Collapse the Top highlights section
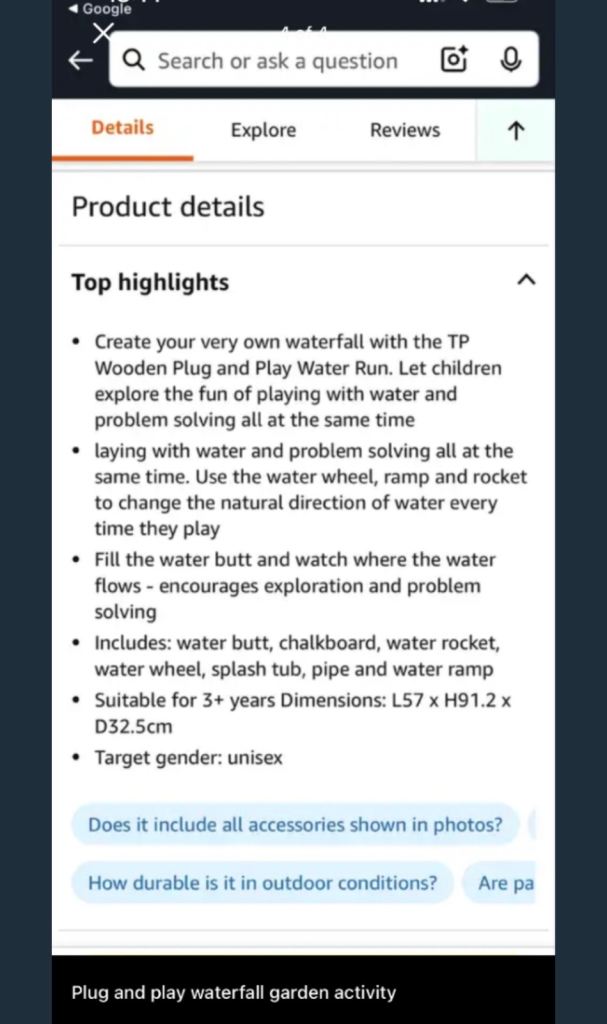This screenshot has width=607, height=1024. coord(526,280)
